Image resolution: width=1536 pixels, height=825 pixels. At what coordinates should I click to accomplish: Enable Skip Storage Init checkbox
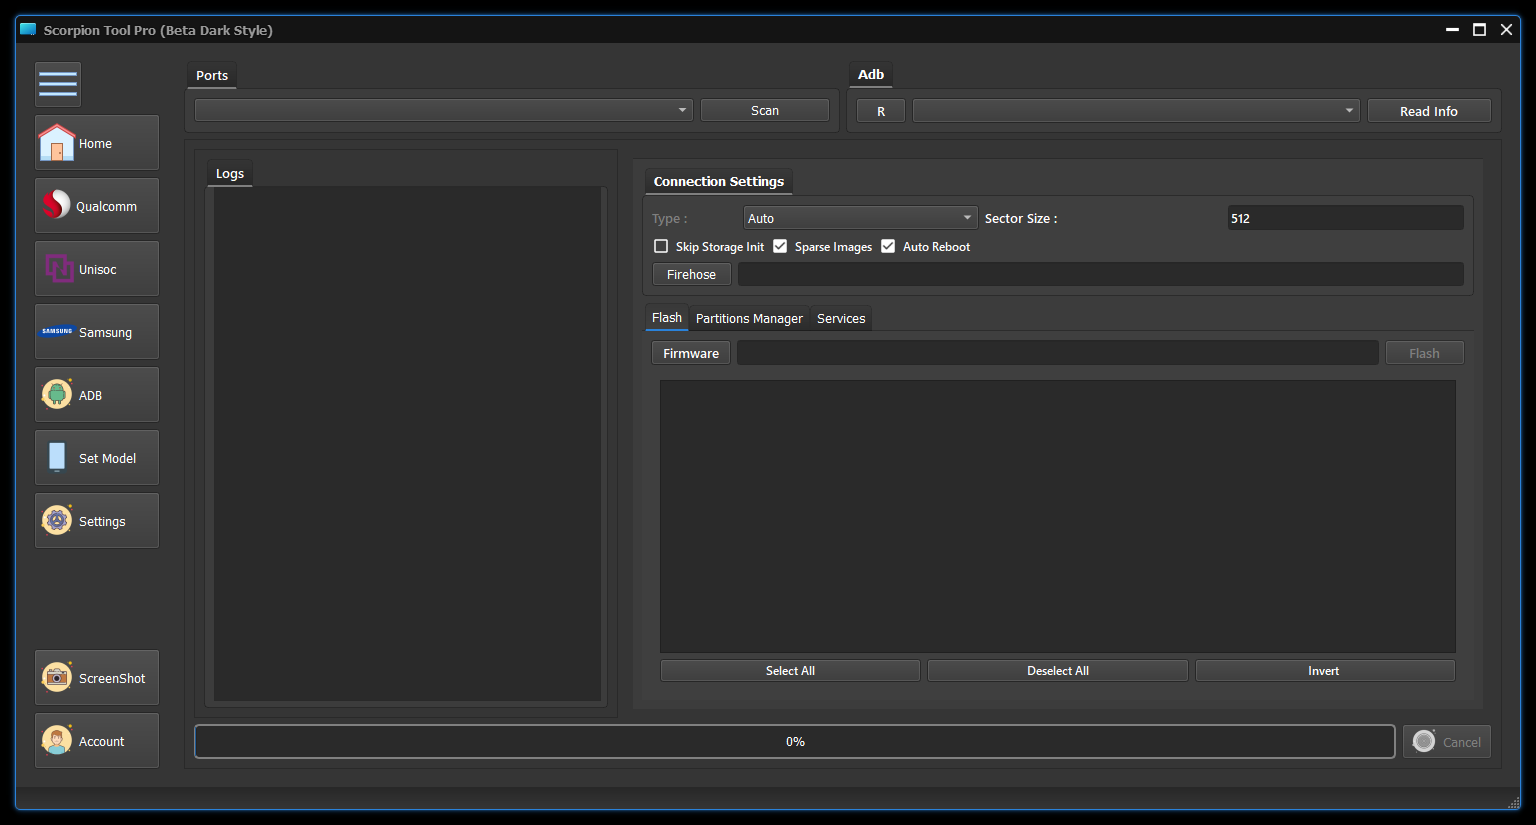pyautogui.click(x=661, y=246)
